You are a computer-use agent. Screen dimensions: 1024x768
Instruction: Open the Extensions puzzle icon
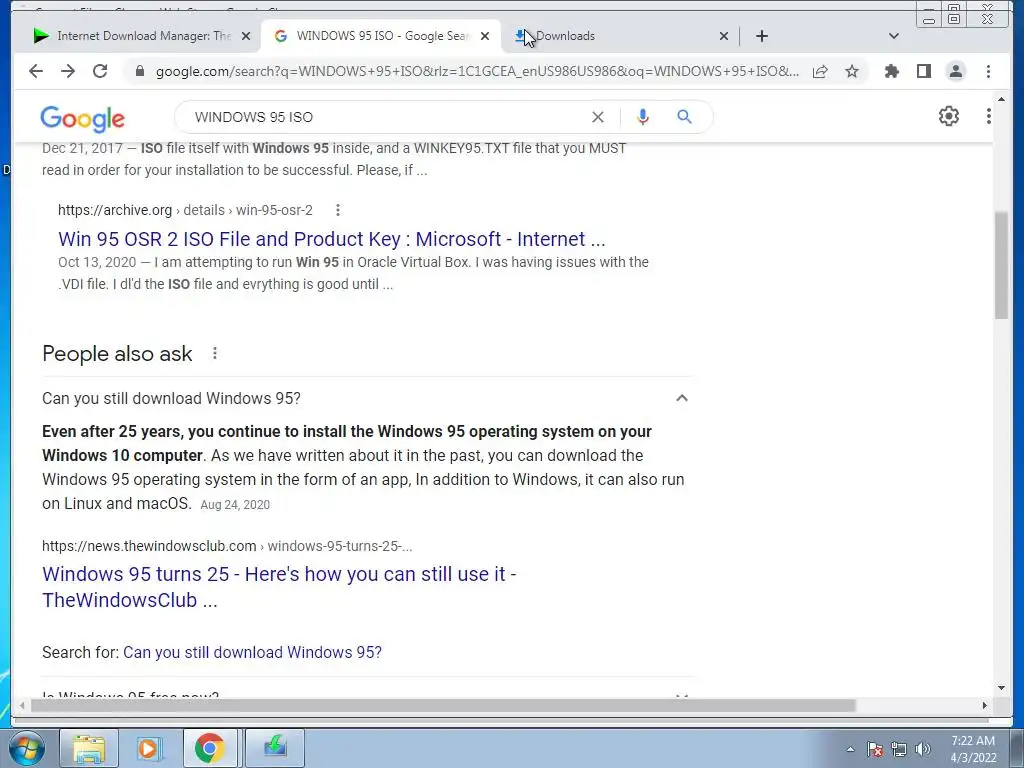point(891,71)
